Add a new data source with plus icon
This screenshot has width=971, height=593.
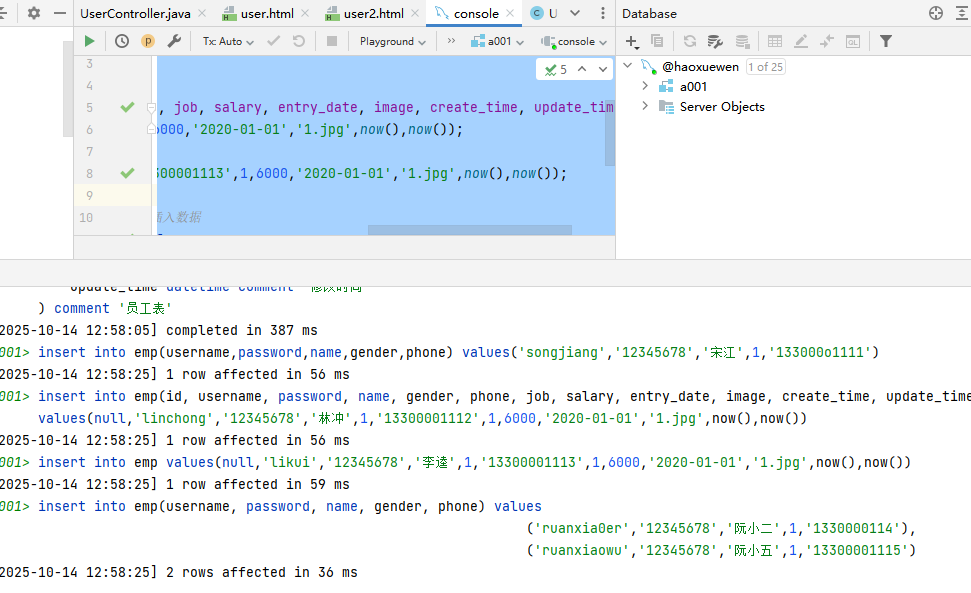point(631,41)
